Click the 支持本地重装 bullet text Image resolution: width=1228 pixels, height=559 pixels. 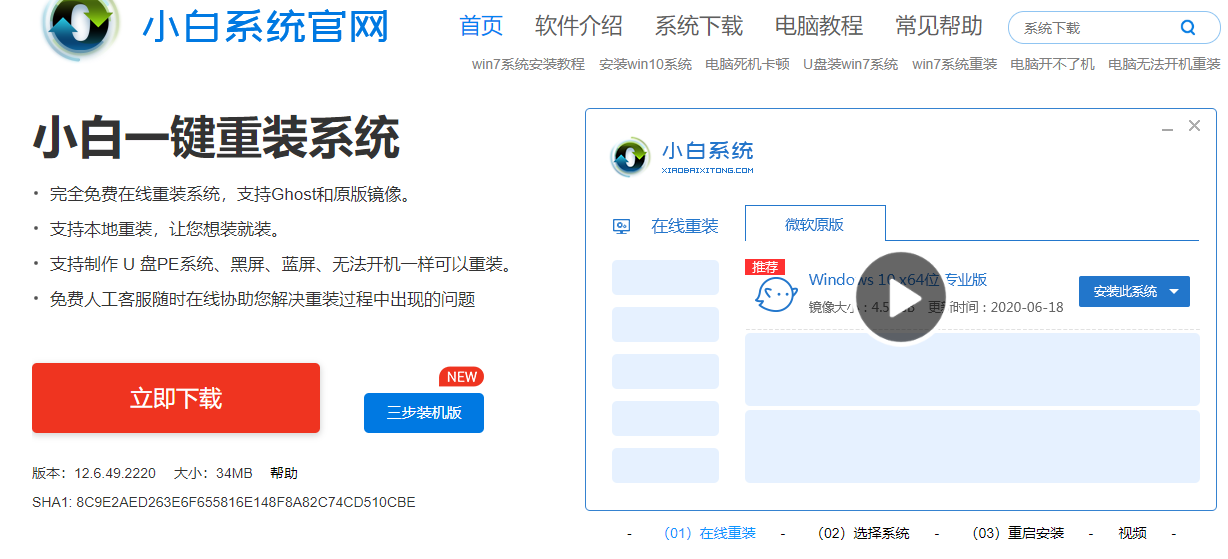[x=165, y=229]
